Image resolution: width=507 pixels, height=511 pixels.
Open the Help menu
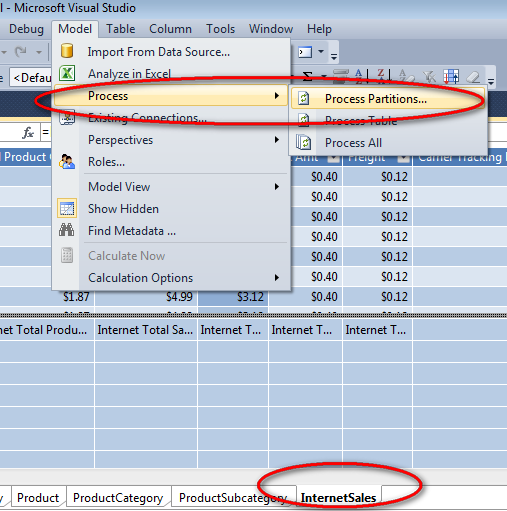click(319, 29)
